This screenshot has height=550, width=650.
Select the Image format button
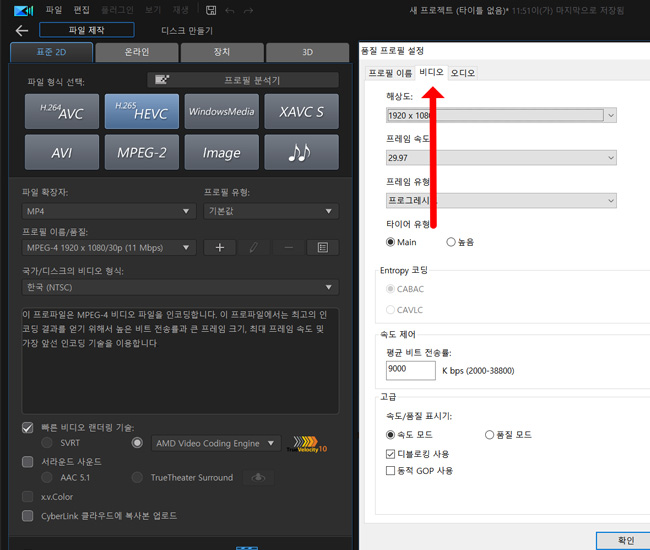coord(221,152)
